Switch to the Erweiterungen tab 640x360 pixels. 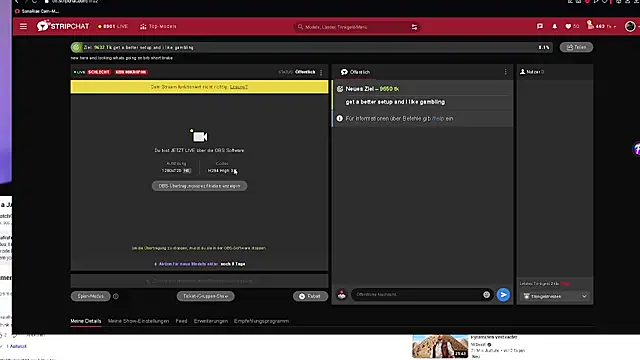coord(211,321)
